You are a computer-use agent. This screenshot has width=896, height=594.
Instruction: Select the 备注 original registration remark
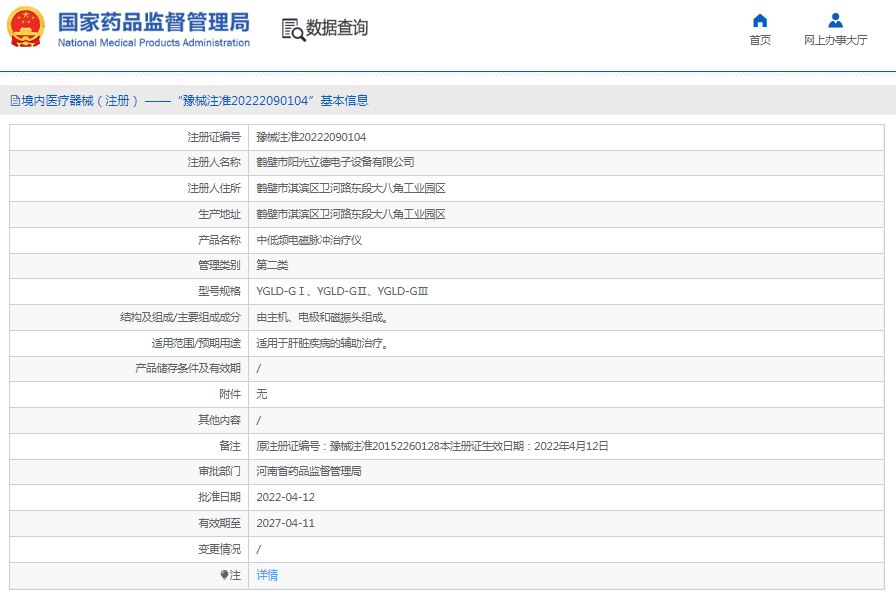(x=432, y=446)
